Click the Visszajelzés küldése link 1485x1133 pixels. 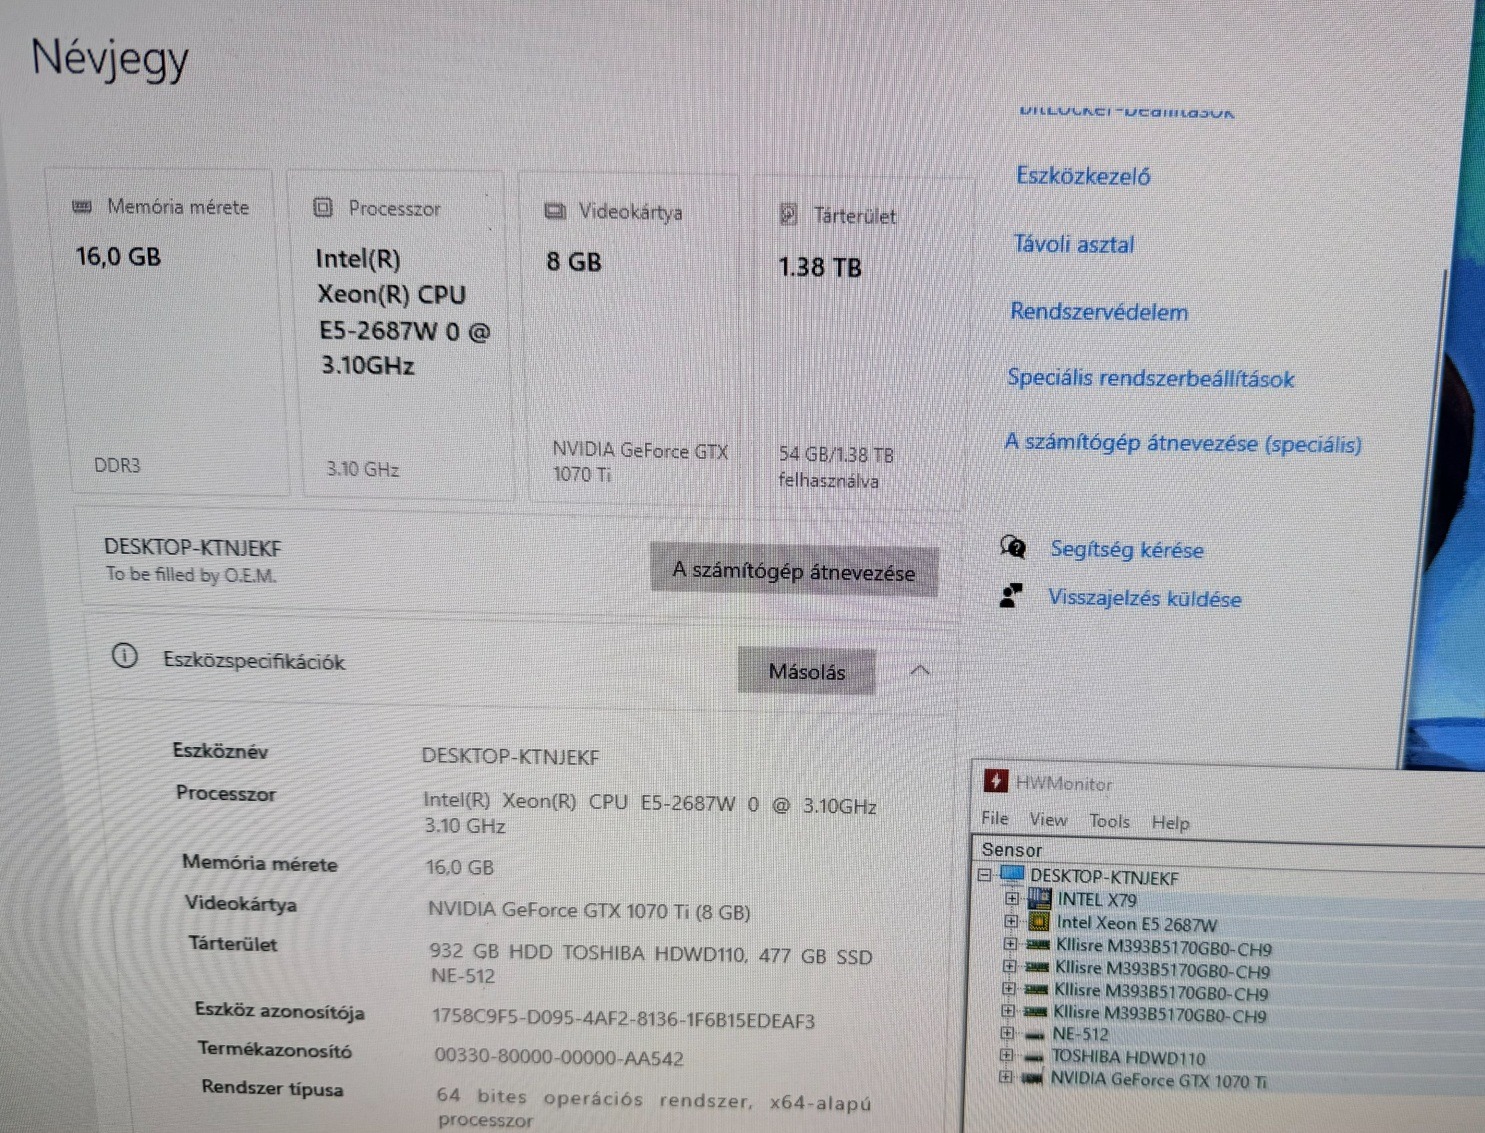(1145, 598)
